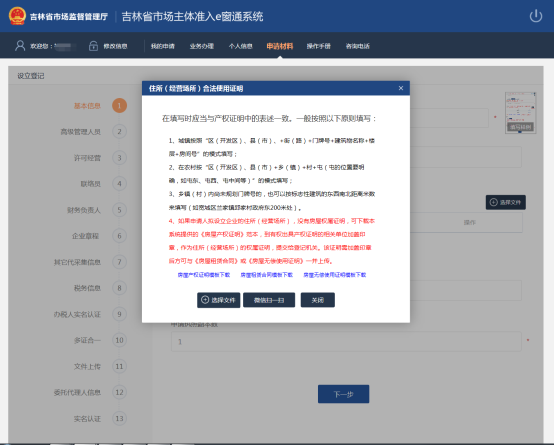Viewport: 554px width, 445px height.
Task: Click the user avatar icon beside 欢迎您
Action: pos(20,46)
